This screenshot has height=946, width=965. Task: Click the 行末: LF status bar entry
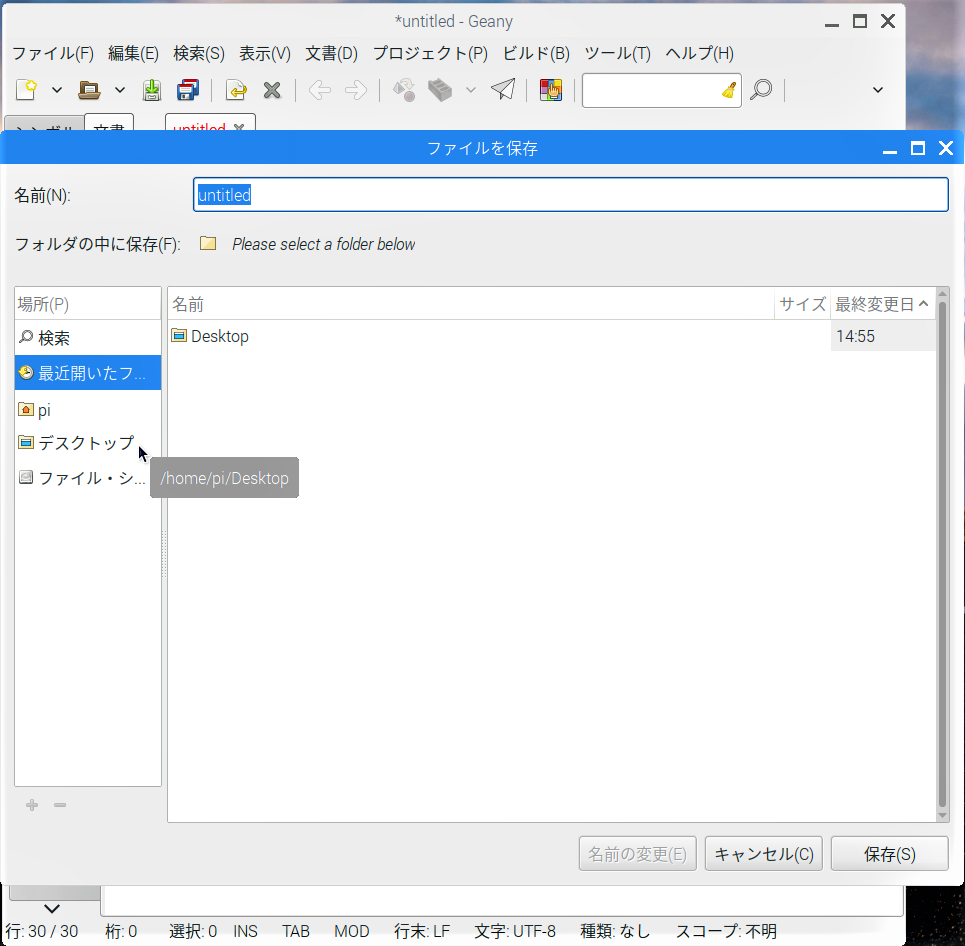coord(422,931)
